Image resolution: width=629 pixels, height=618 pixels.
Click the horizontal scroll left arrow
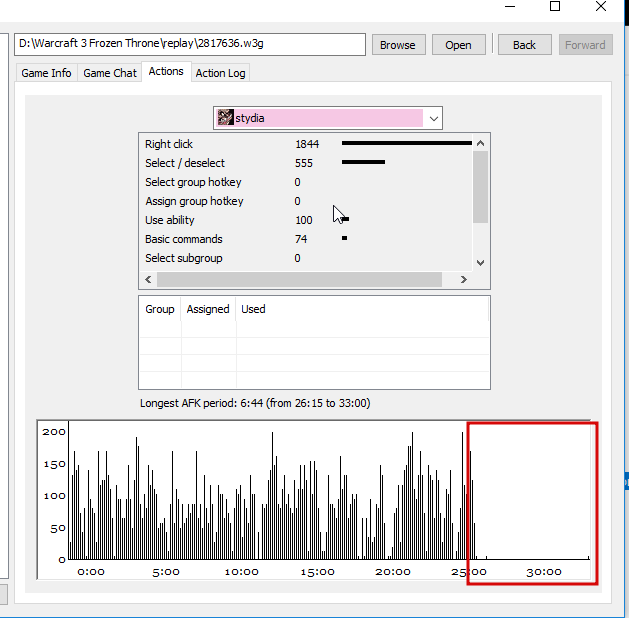[148, 280]
